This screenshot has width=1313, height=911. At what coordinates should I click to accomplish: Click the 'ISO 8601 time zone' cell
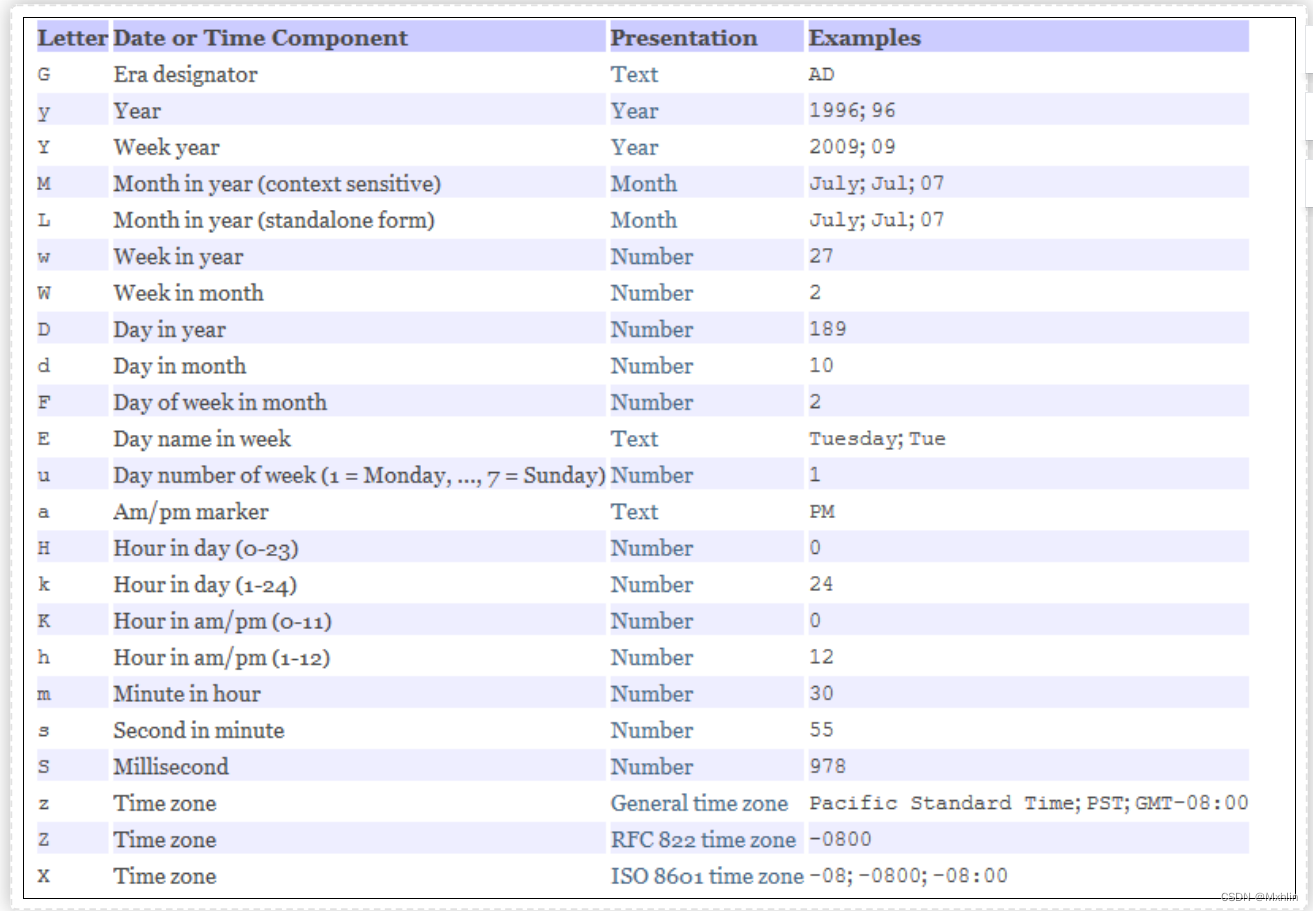(707, 876)
